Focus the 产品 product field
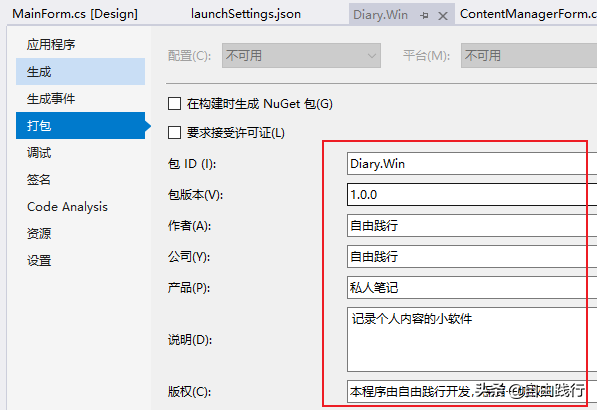Viewport: 597px width, 410px height. pyautogui.click(x=472, y=287)
